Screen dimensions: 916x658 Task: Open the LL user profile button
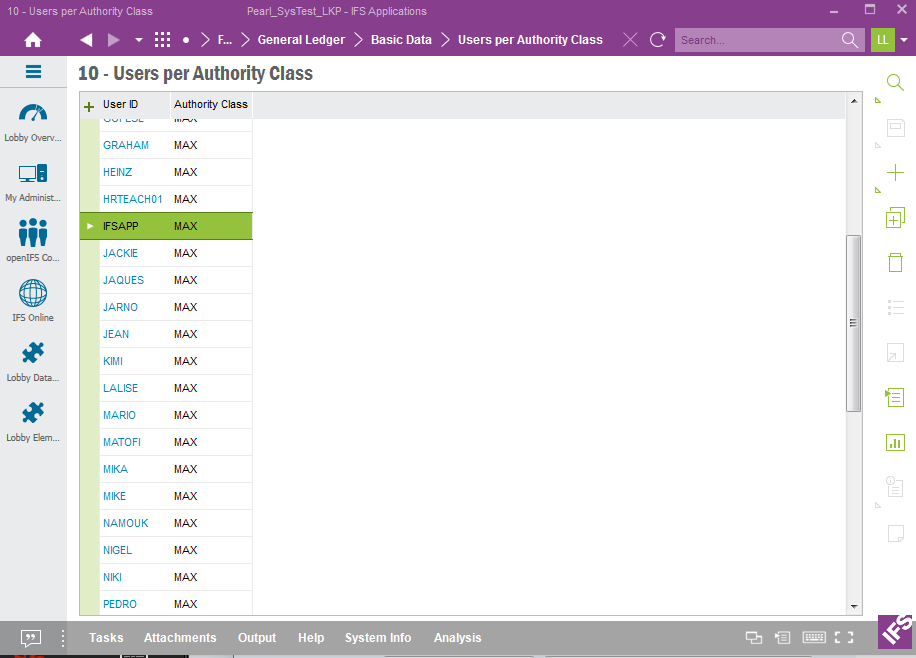[882, 40]
